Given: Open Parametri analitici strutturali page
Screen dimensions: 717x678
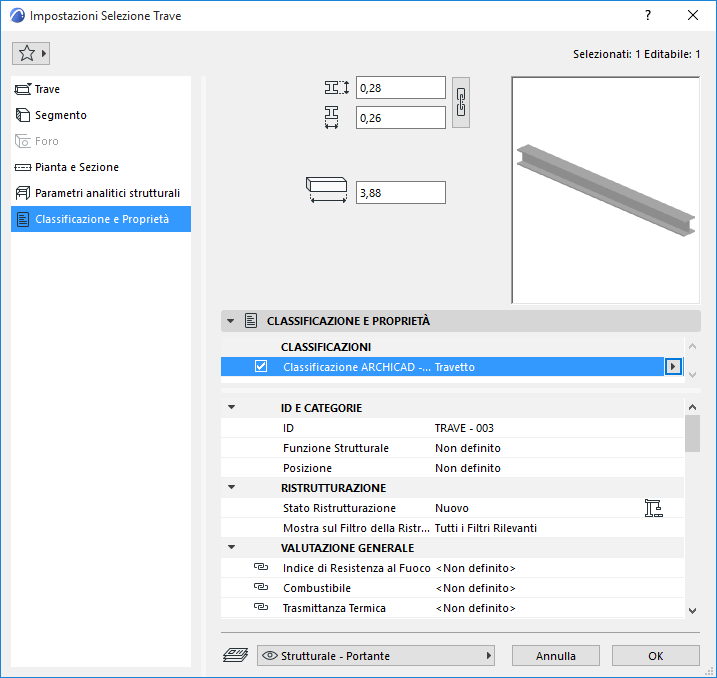Looking at the screenshot, I should 101,193.
